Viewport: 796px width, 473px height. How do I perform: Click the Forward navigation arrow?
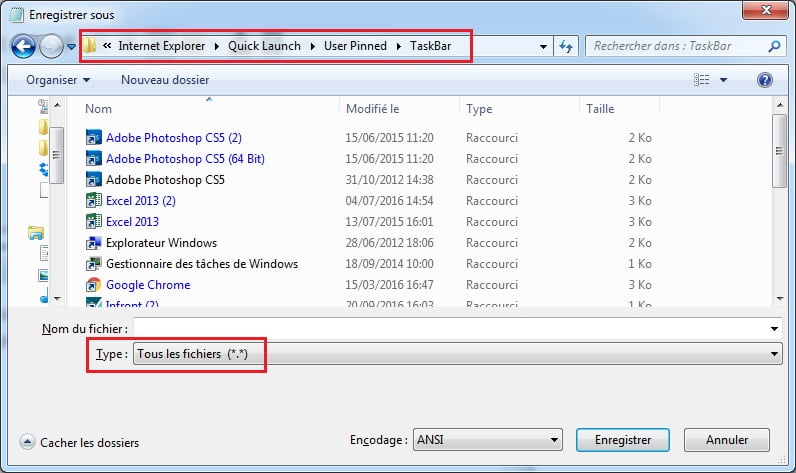tap(51, 47)
